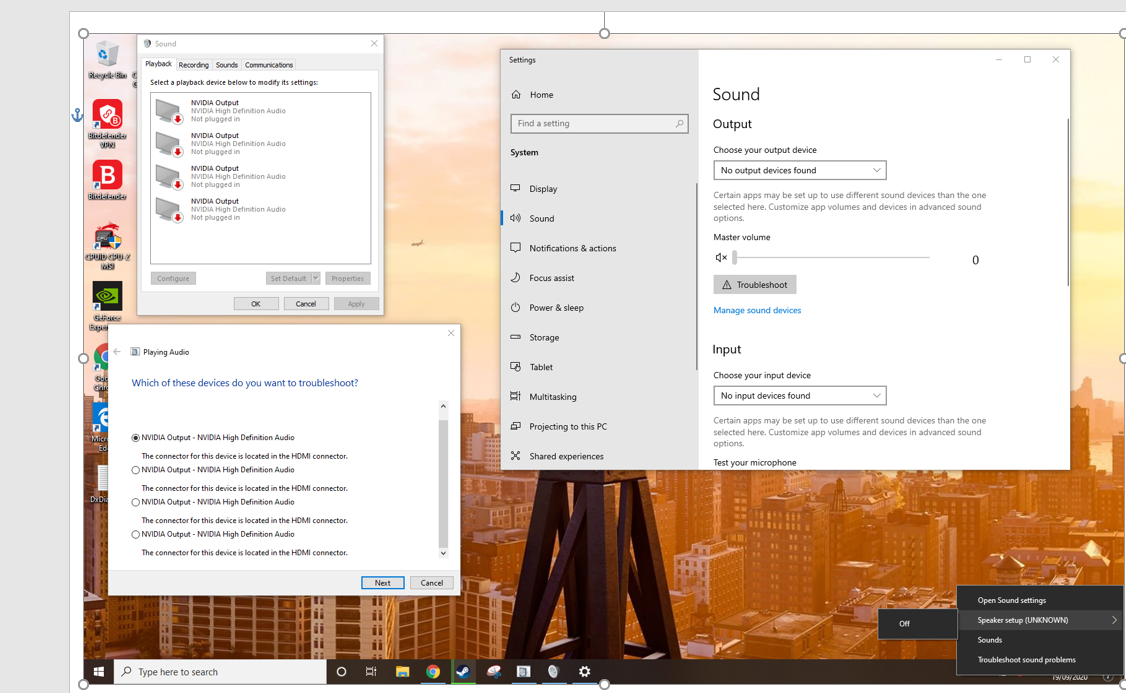Expand the Speaker setup (UNKNOWN) submenu
The image size is (1126, 693).
[x=1038, y=620]
